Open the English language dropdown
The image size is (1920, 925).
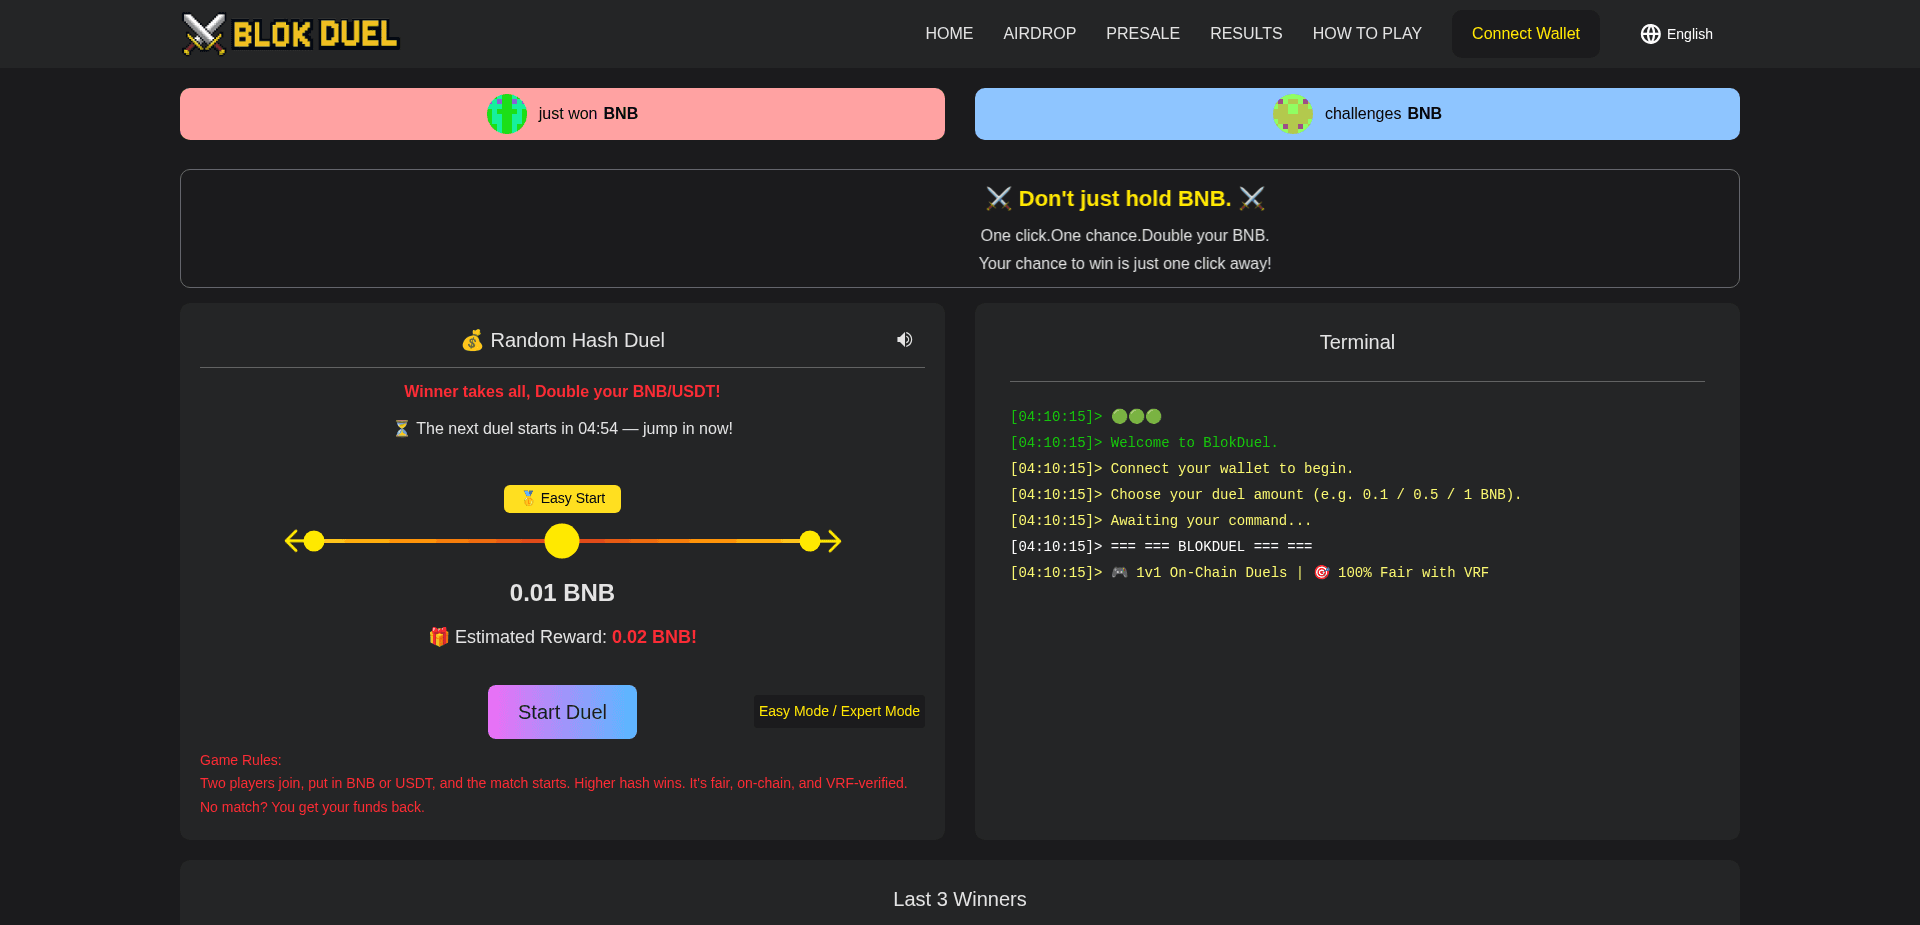click(x=1675, y=33)
